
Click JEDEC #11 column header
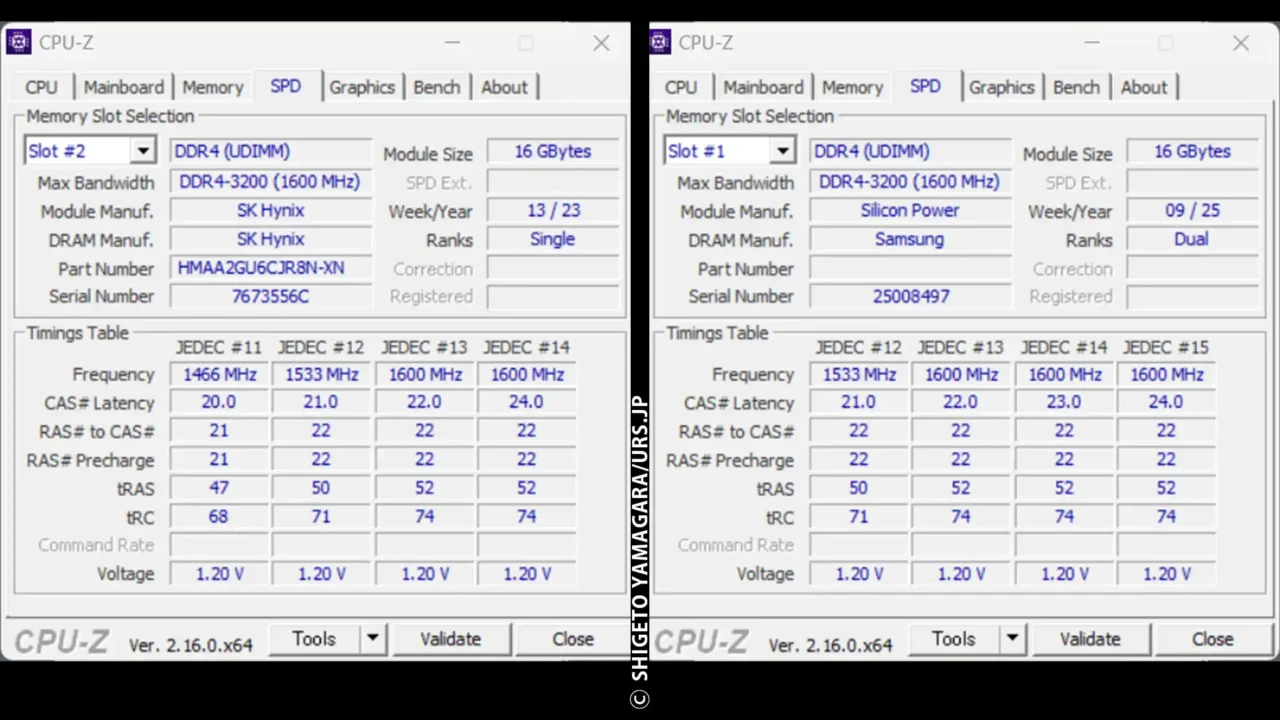click(219, 347)
